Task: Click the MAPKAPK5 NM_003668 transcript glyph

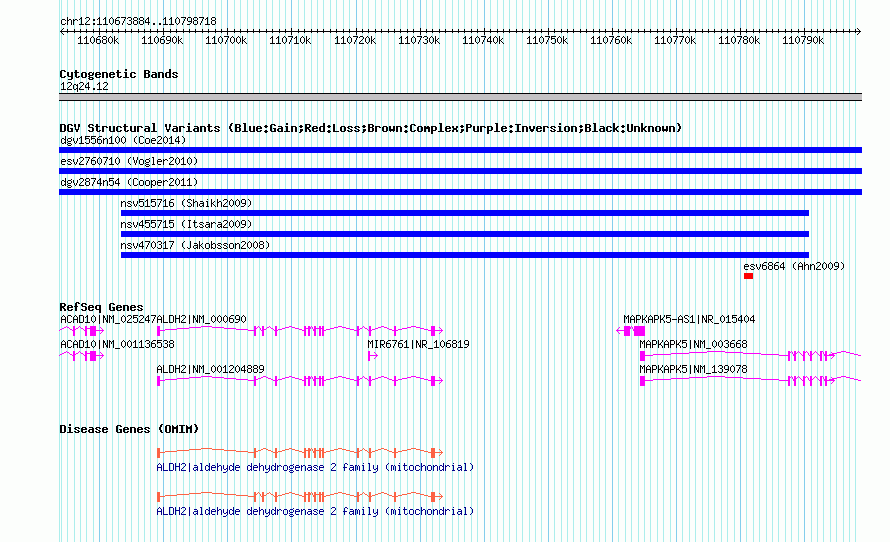Action: pos(750,356)
